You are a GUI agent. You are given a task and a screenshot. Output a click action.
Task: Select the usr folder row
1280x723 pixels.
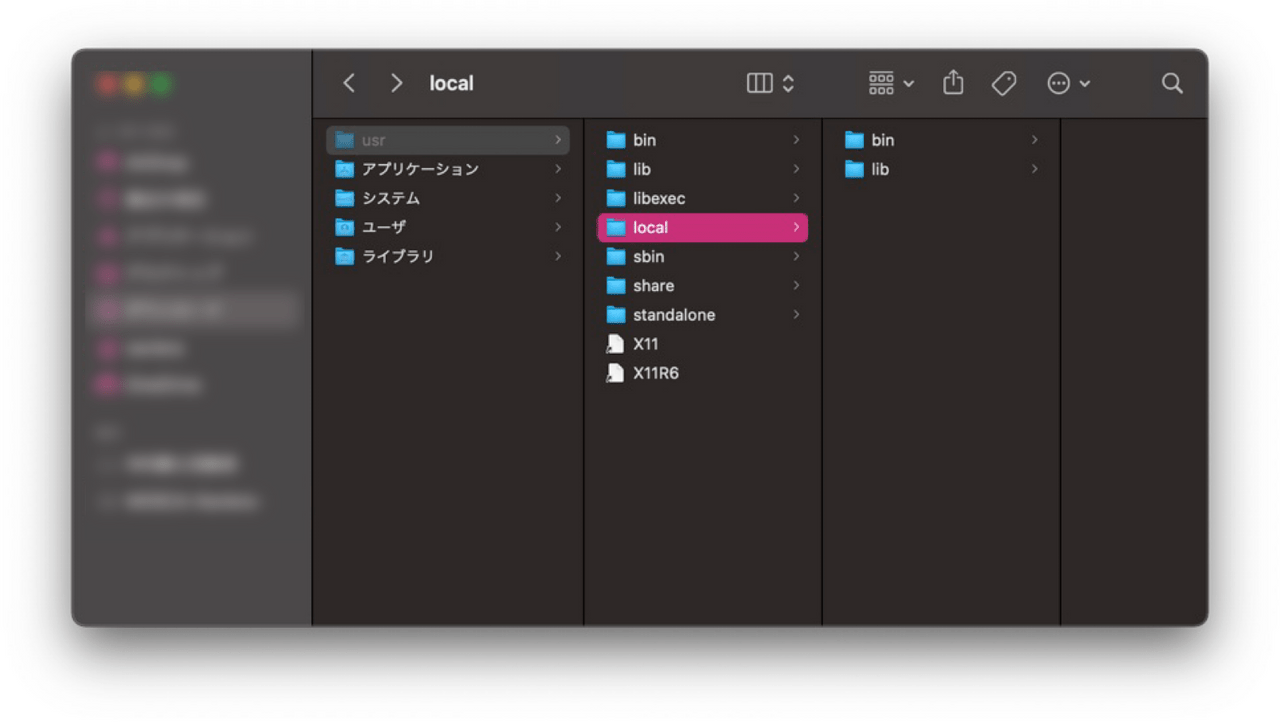click(448, 140)
